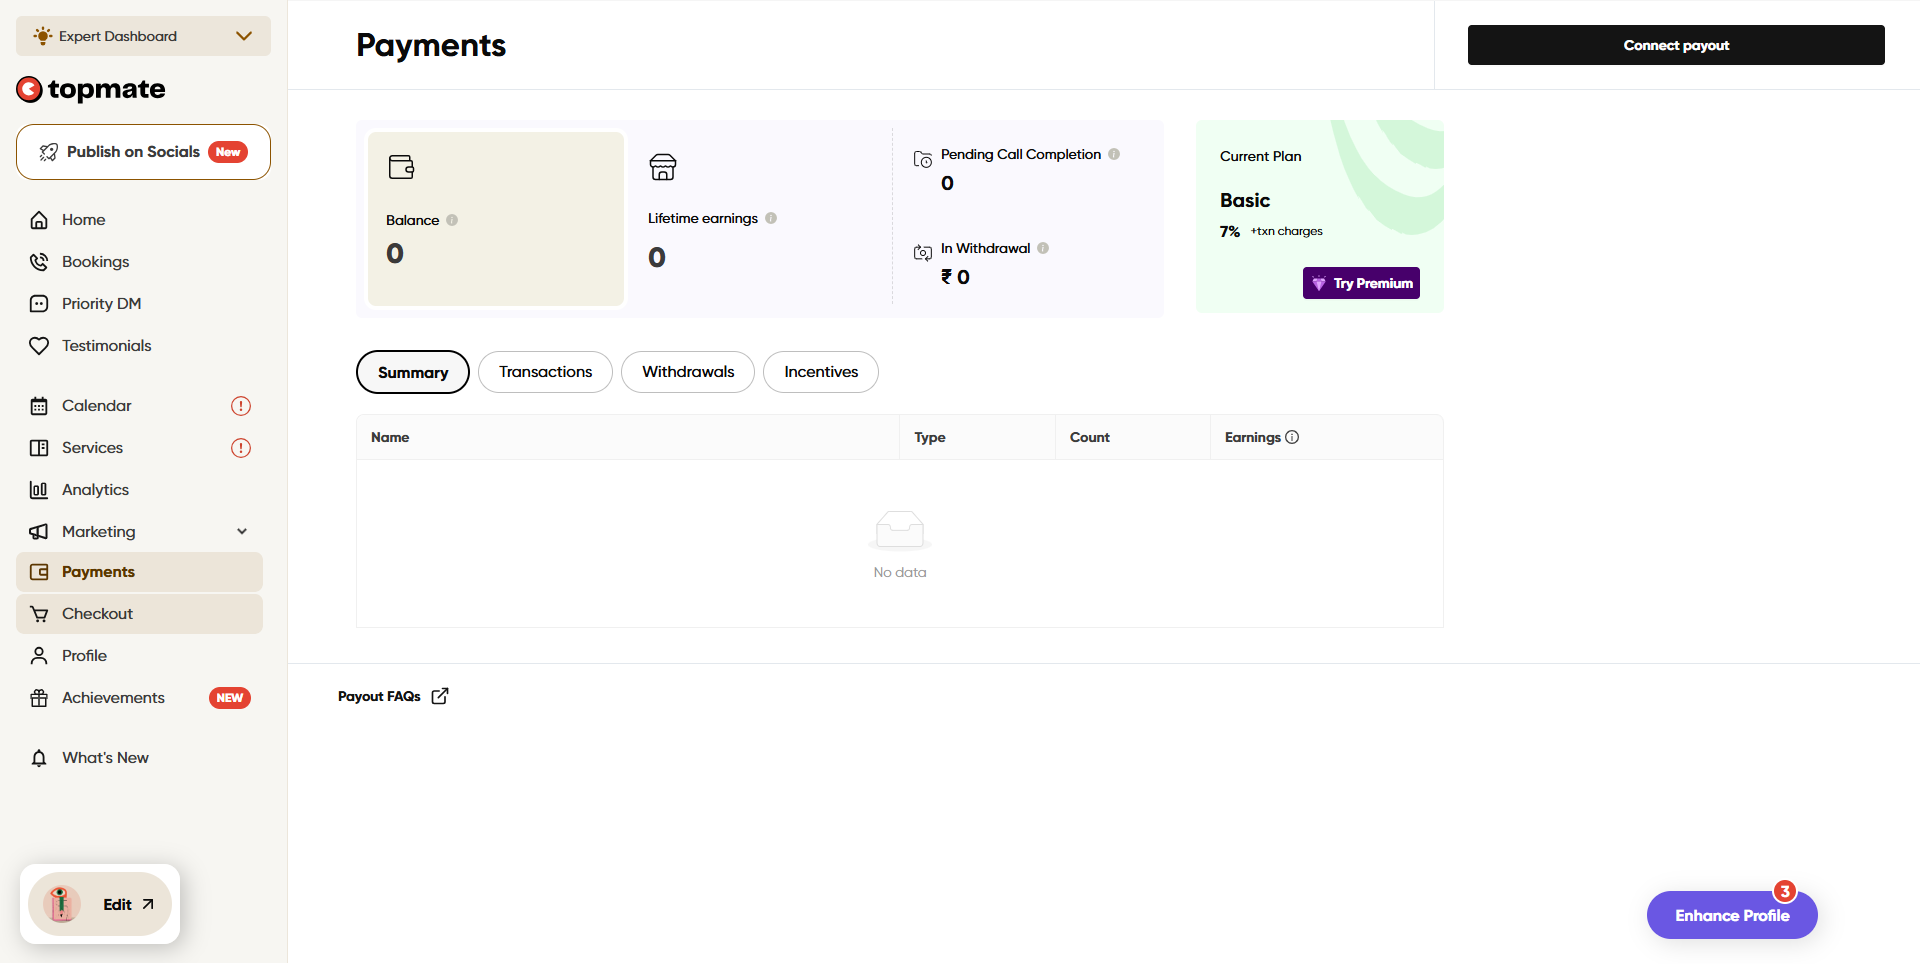The width and height of the screenshot is (1920, 964).
Task: Click the Lifetime earnings info icon
Action: (x=771, y=218)
